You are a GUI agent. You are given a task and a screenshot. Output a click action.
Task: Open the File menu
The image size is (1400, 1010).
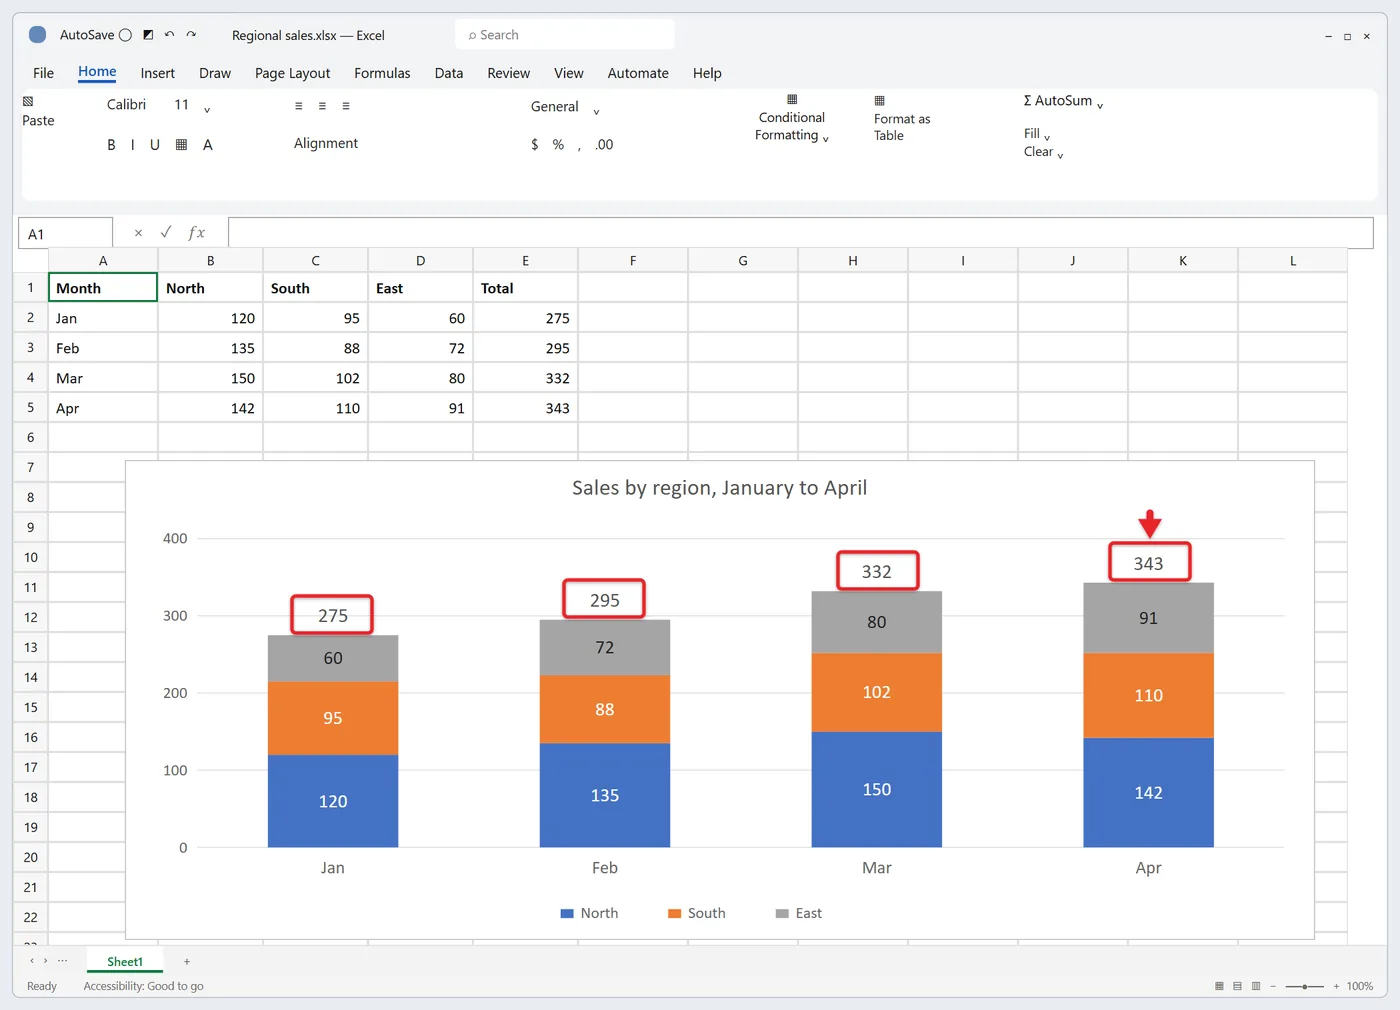(43, 73)
